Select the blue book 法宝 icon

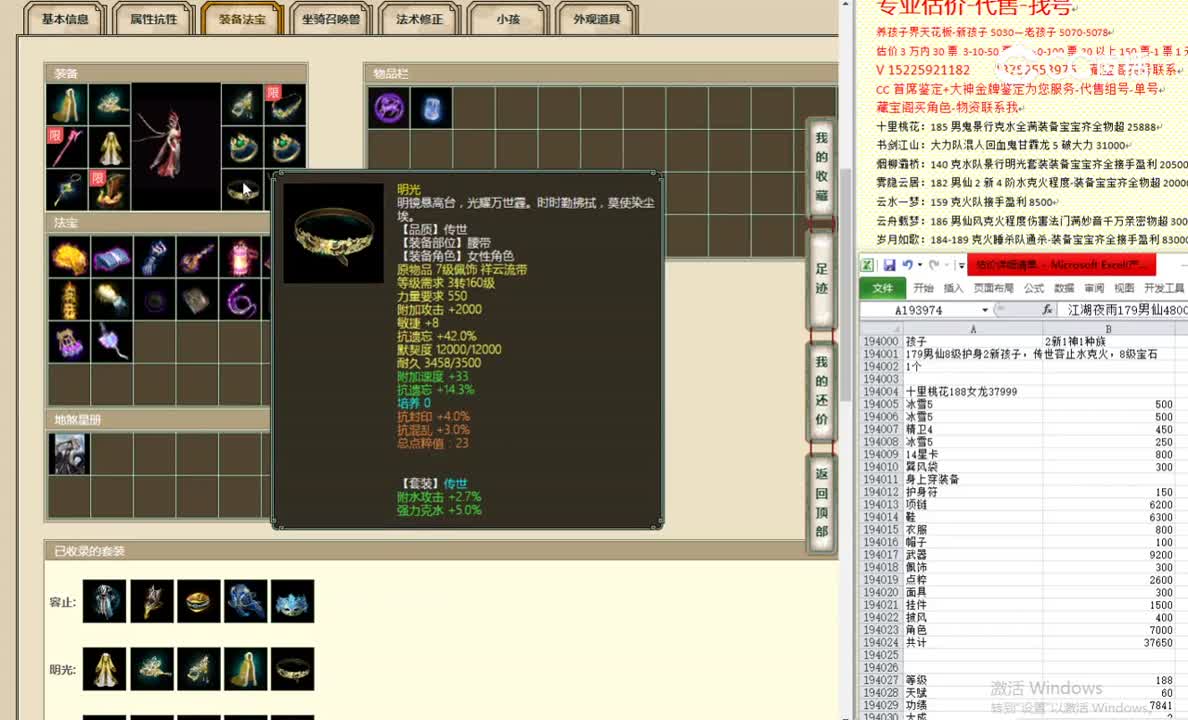[112, 258]
